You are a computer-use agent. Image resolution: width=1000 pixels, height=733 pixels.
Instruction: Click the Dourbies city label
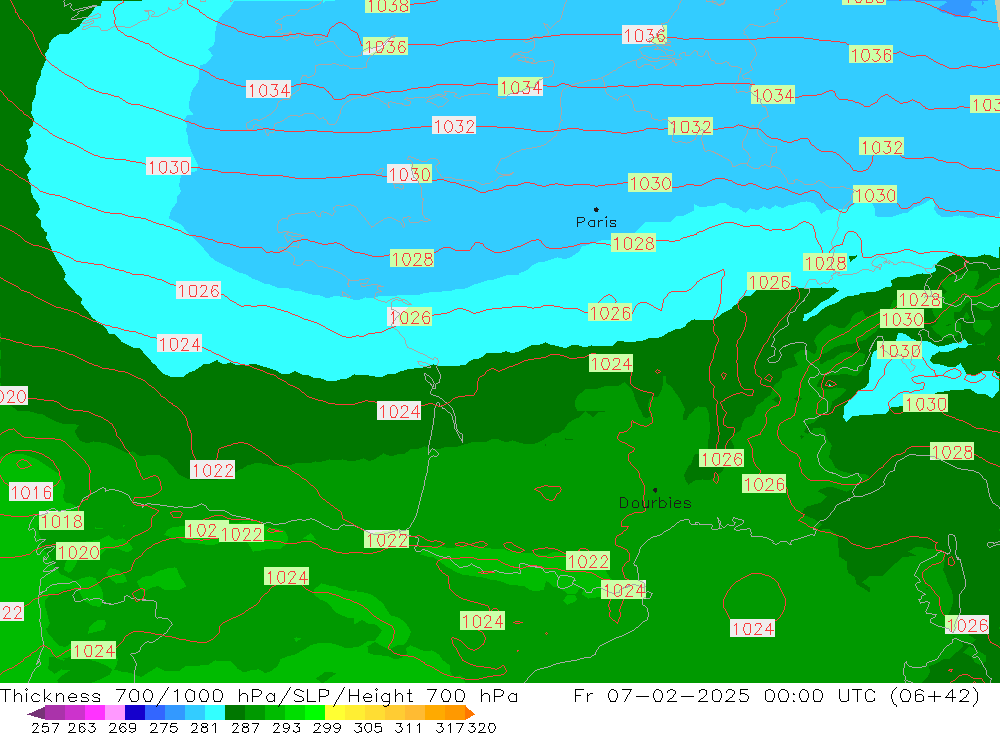click(655, 503)
